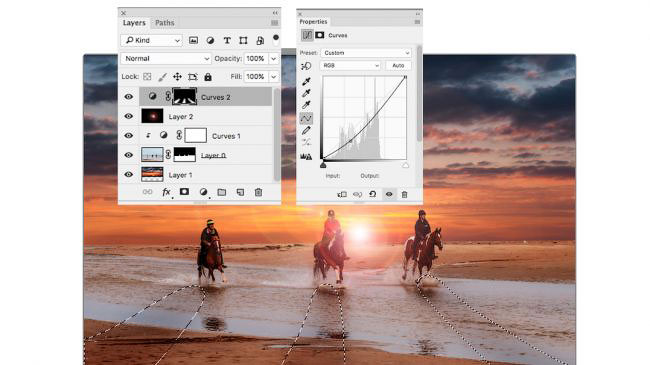The width and height of the screenshot is (650, 365).
Task: Pick white point eyedropper
Action: (306, 105)
